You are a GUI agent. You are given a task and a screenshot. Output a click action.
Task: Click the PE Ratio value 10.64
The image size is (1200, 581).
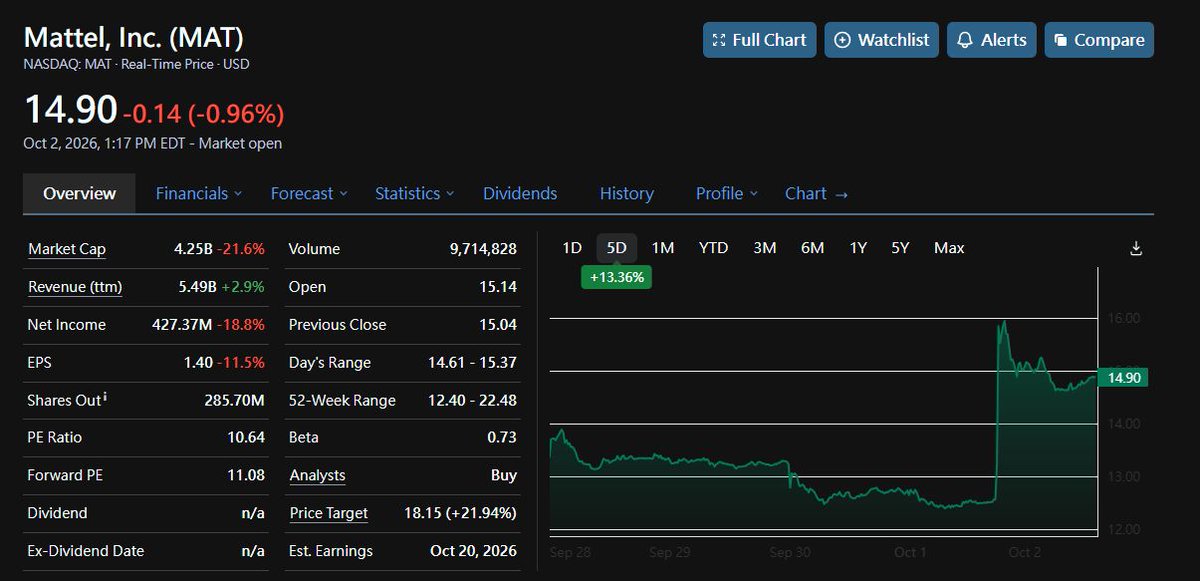[246, 437]
